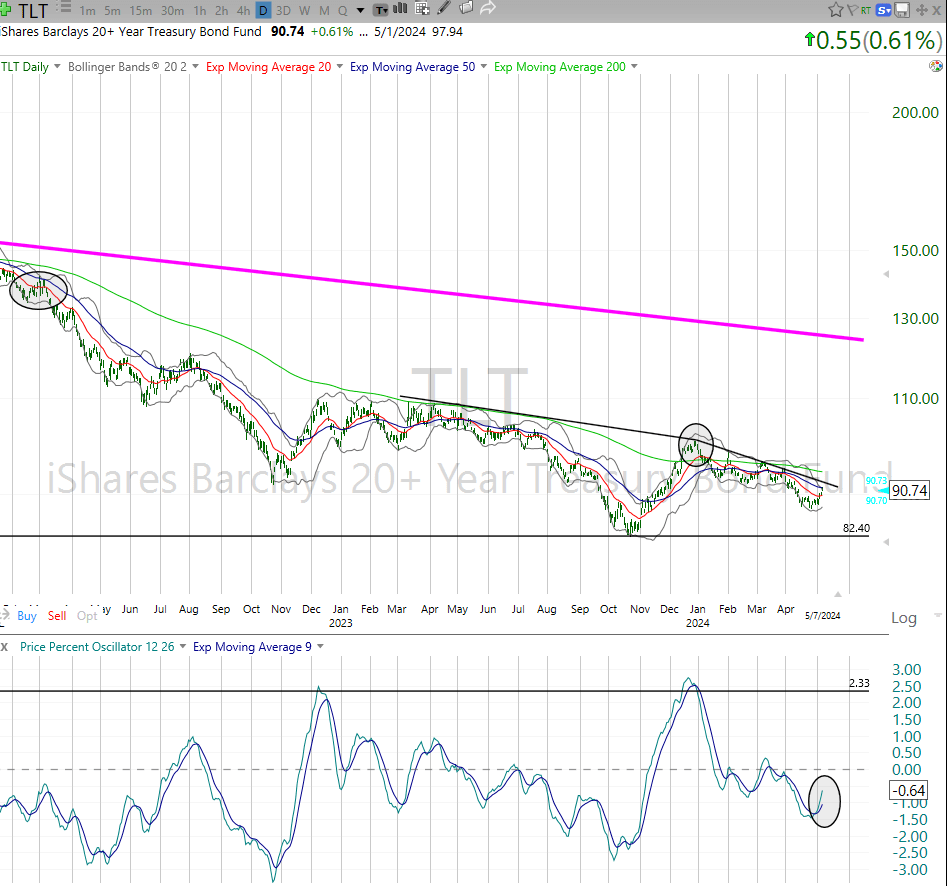Select the D timeframe highlighted in blue

coord(263,9)
